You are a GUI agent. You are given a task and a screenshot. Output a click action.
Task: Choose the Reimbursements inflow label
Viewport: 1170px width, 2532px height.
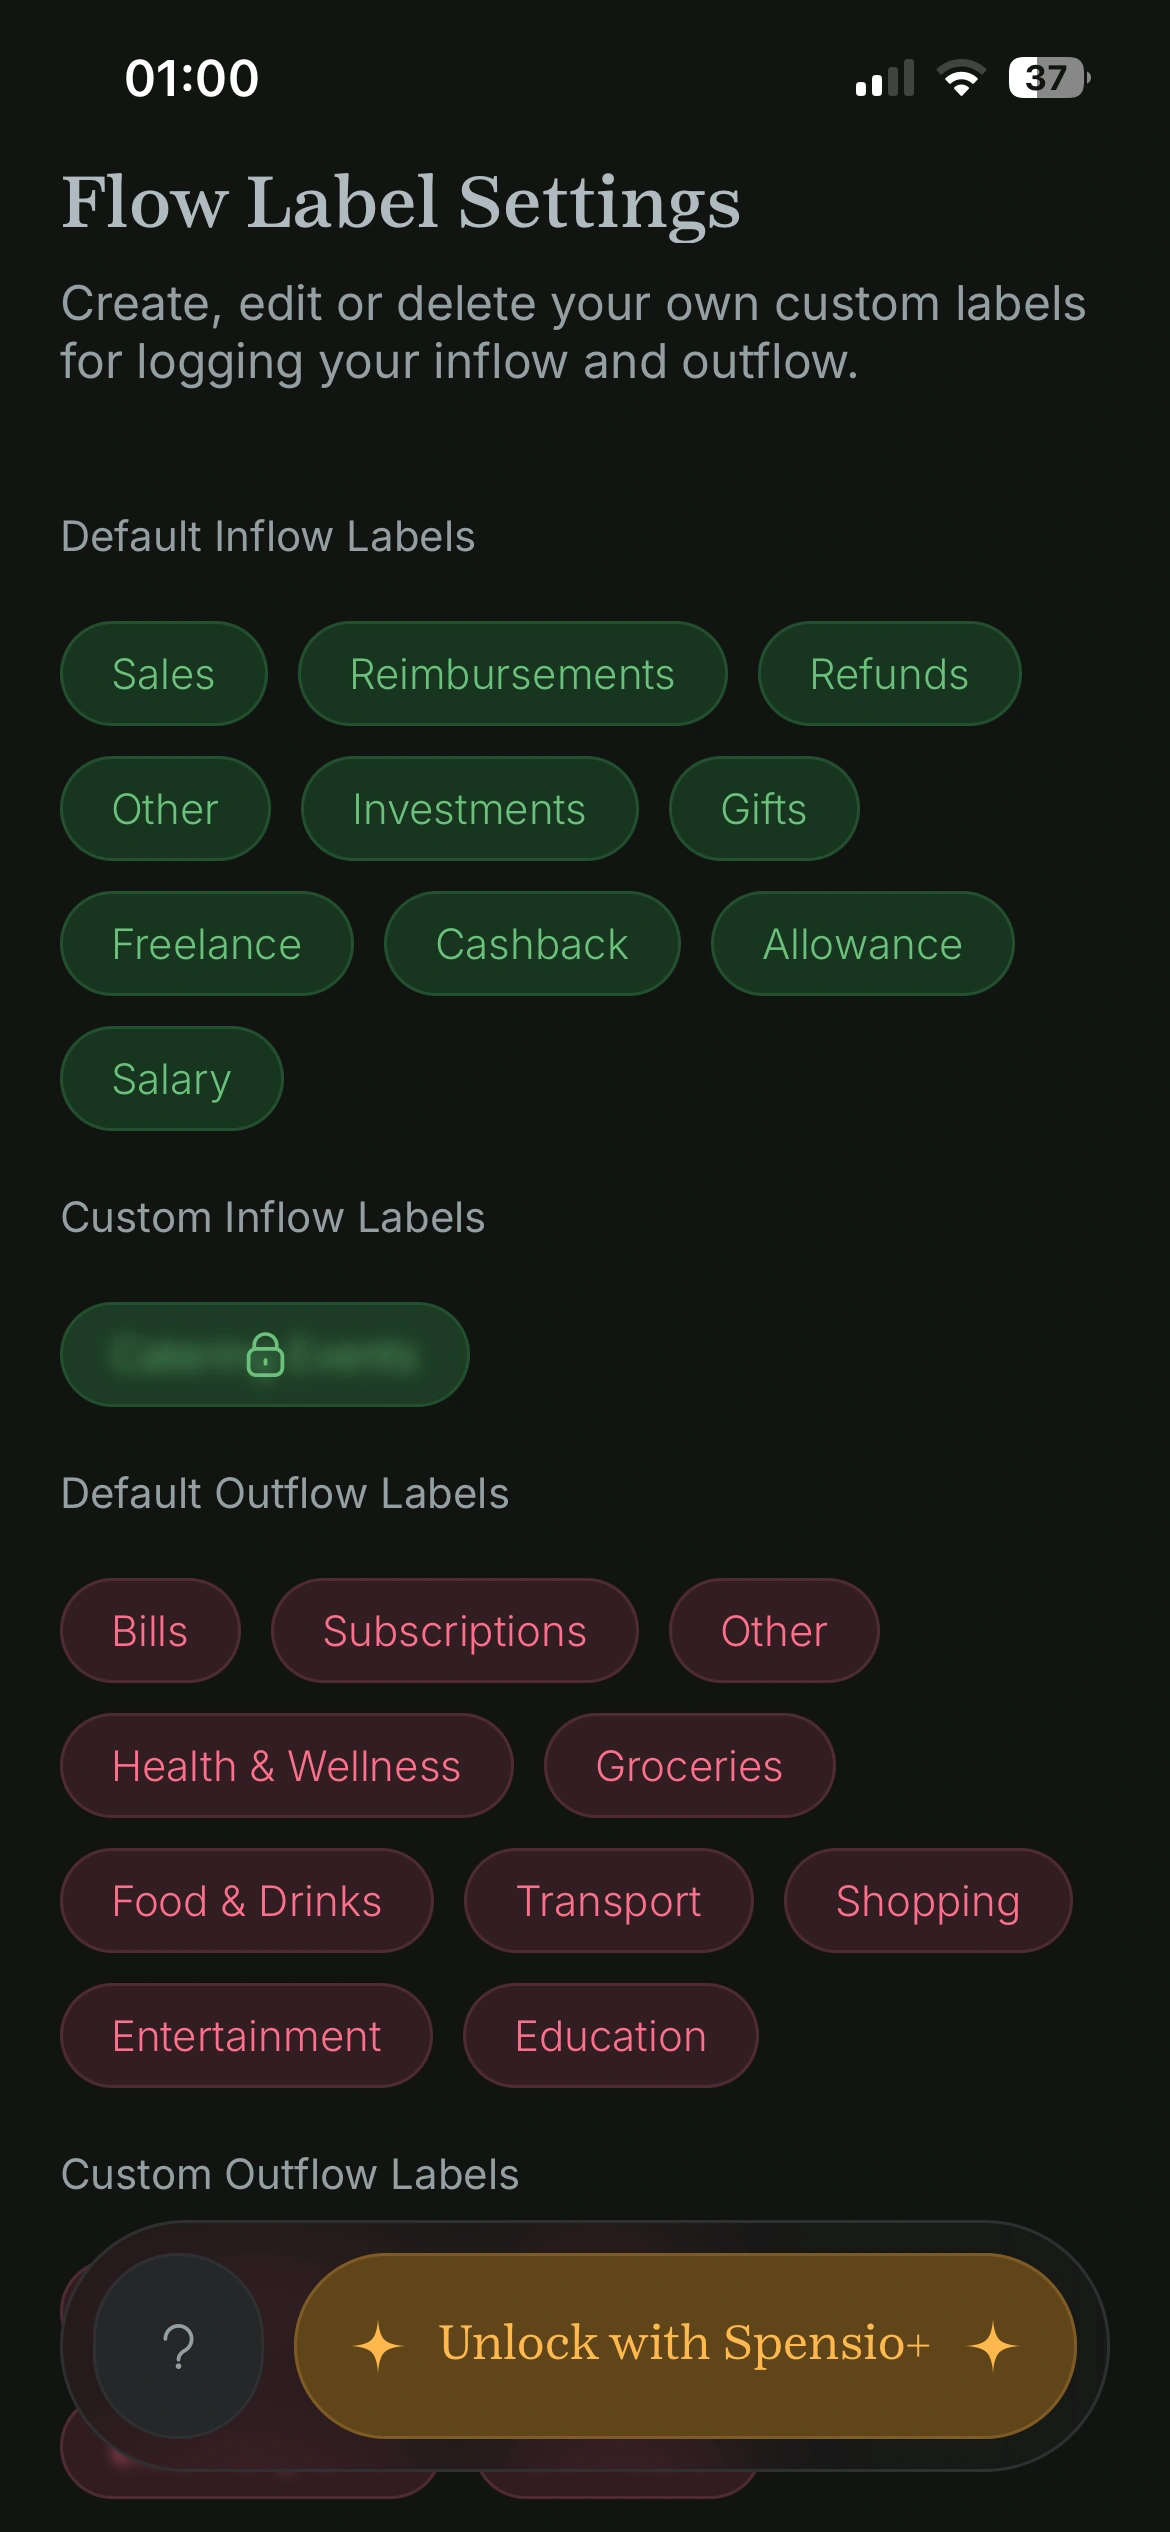coord(512,674)
